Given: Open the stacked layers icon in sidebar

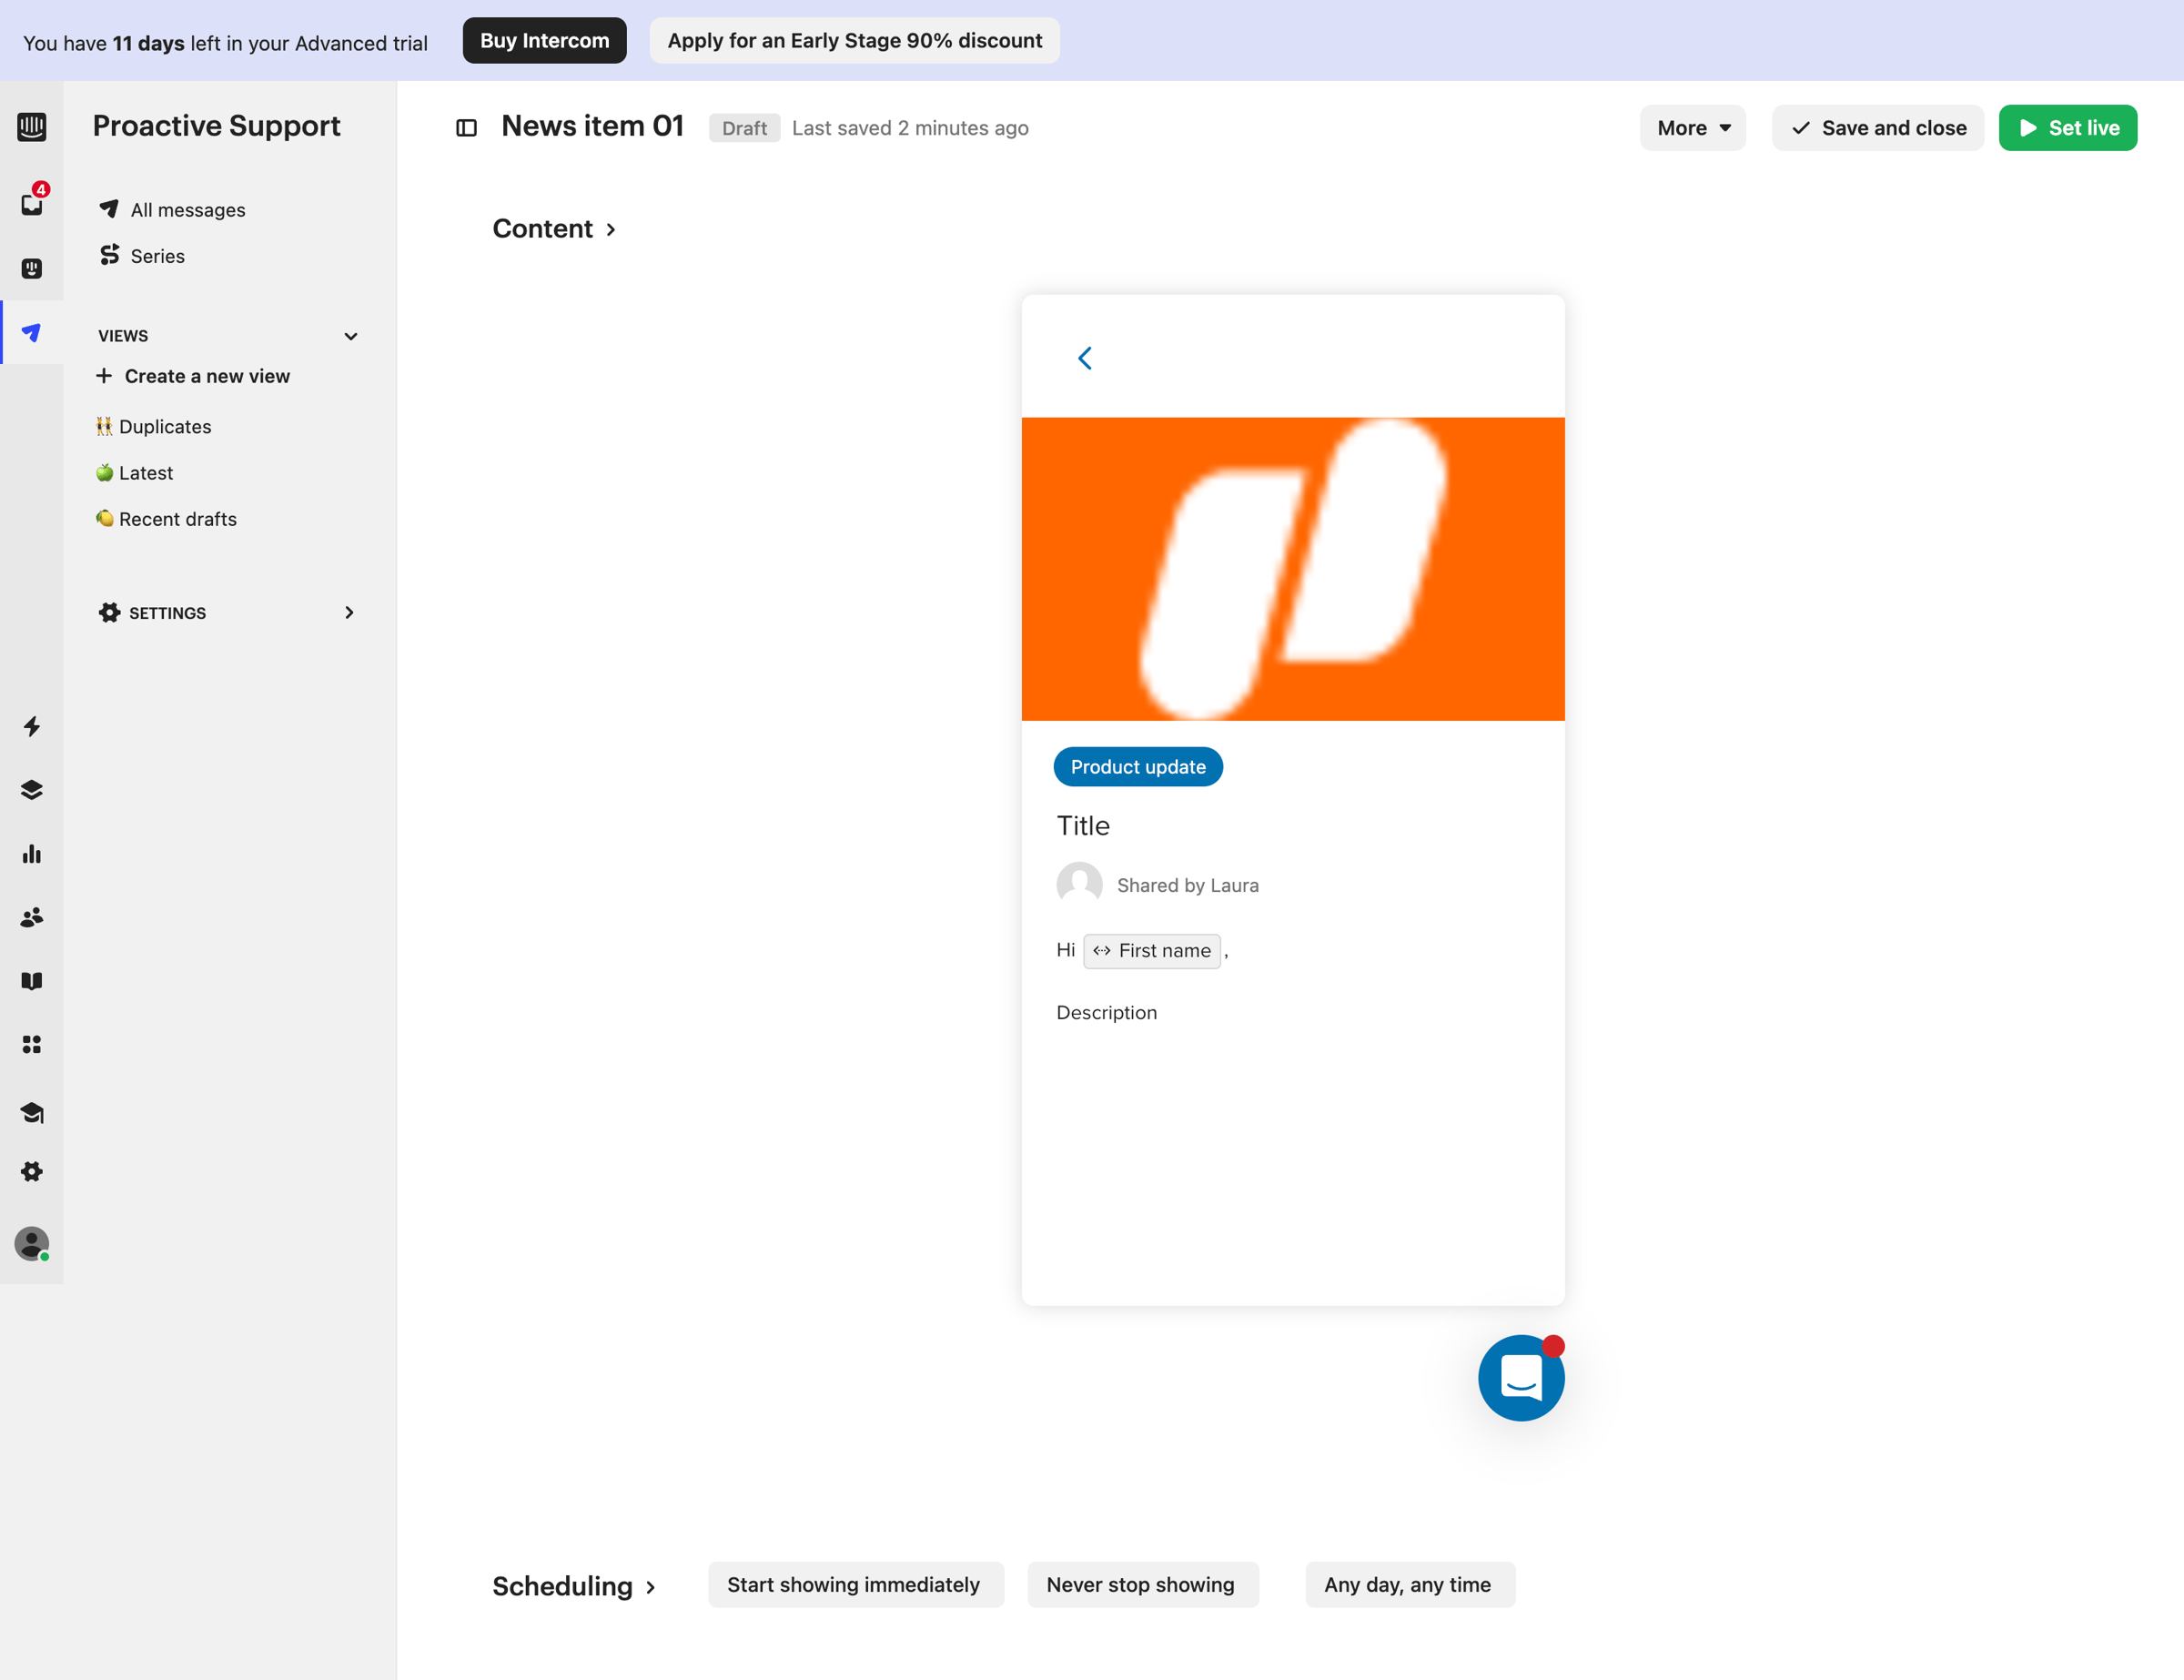Looking at the screenshot, I should pos(31,790).
